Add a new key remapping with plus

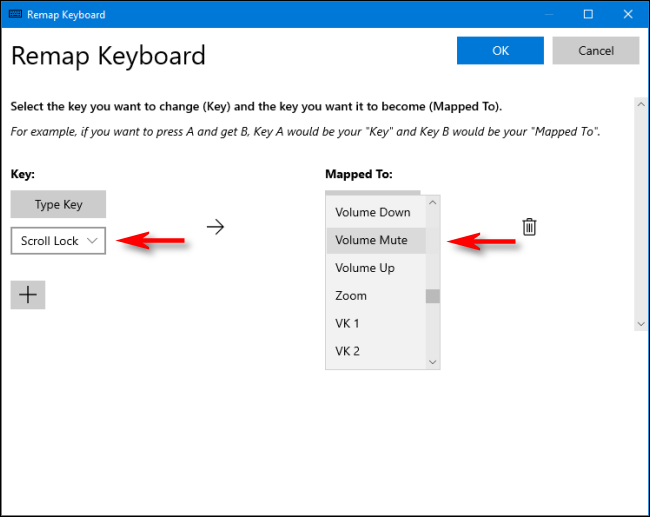[28, 294]
